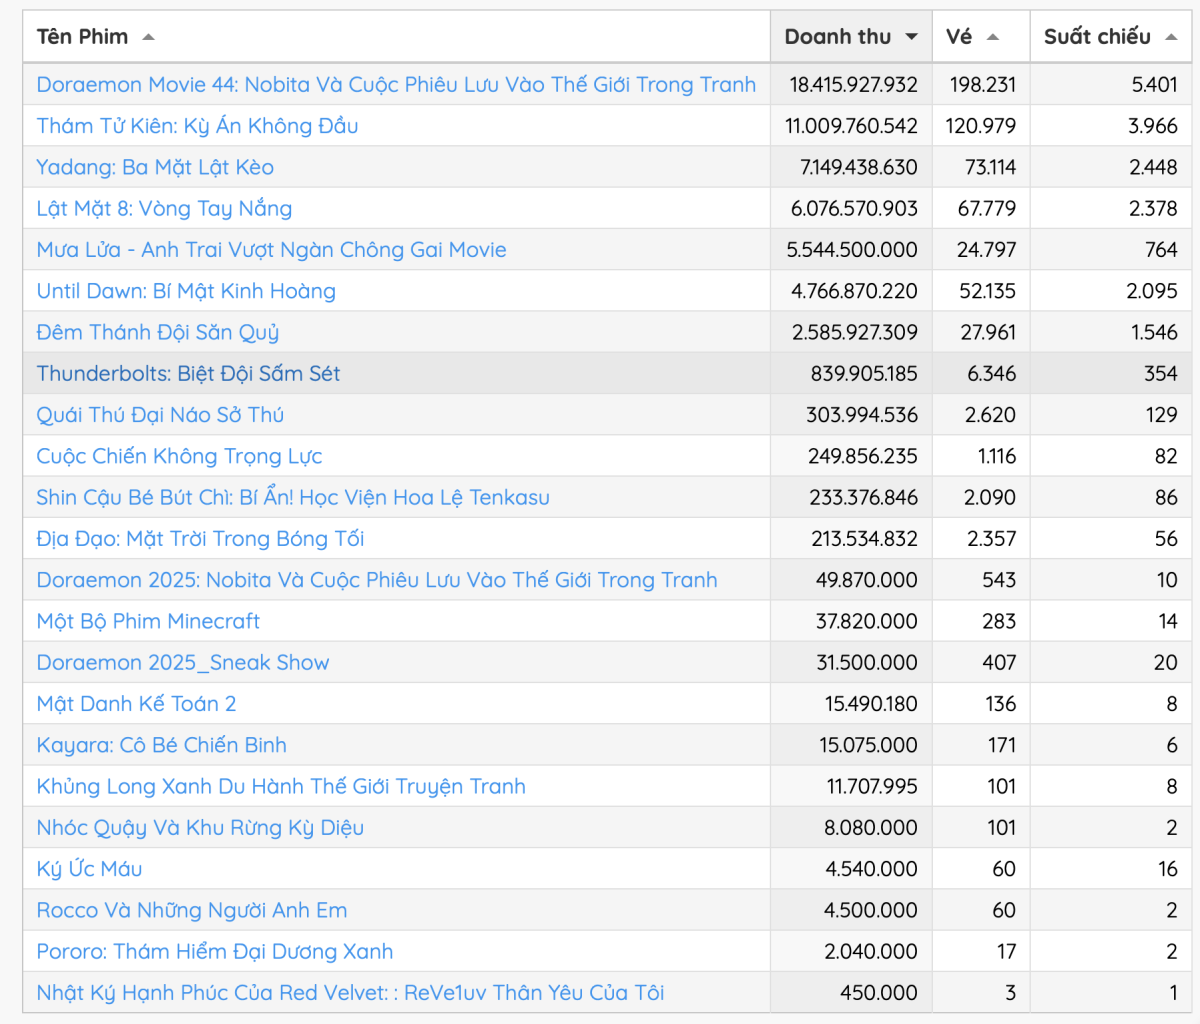Viewport: 1200px width, 1024px height.
Task: Select Lật Mặt 8: Vòng Tay Nắng
Action: point(164,208)
